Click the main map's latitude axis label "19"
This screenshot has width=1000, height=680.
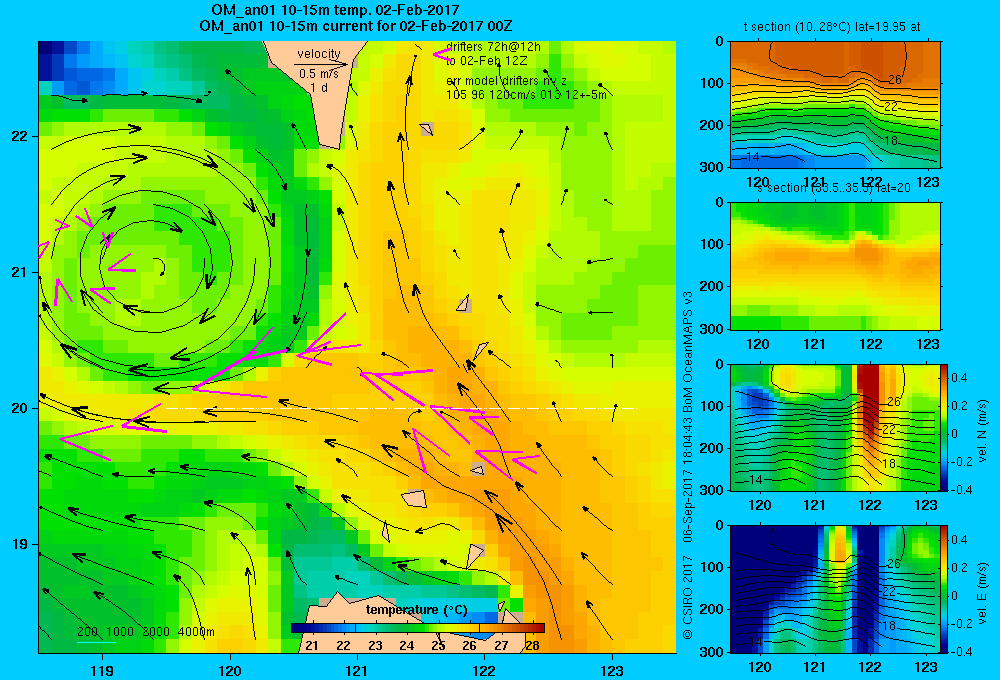[20, 544]
